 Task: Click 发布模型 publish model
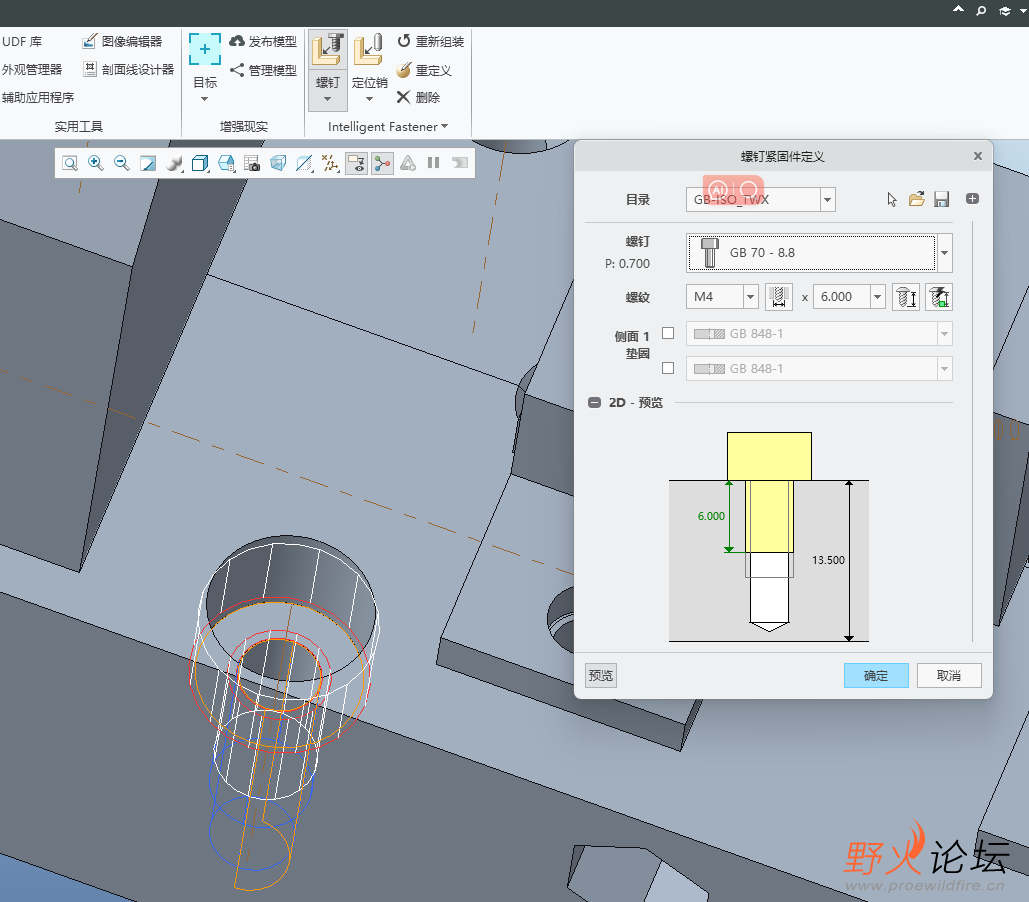[x=263, y=41]
